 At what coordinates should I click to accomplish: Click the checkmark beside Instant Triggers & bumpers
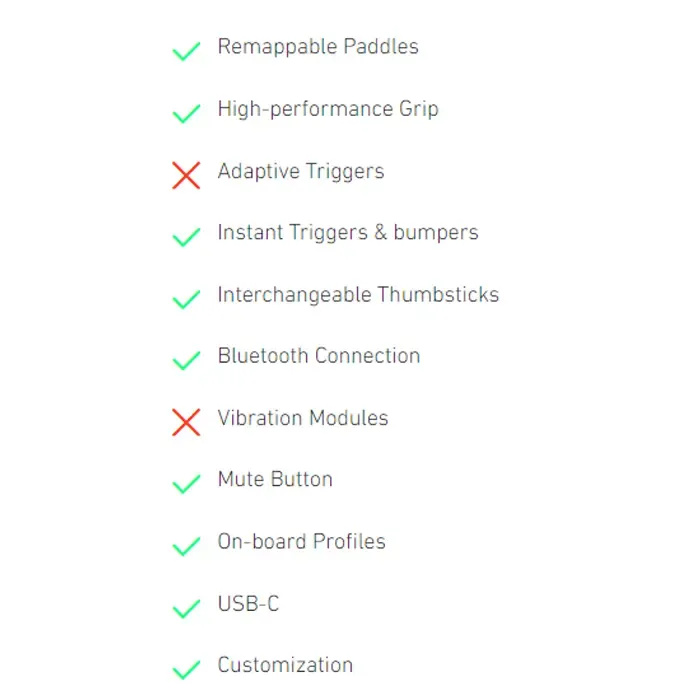186,237
